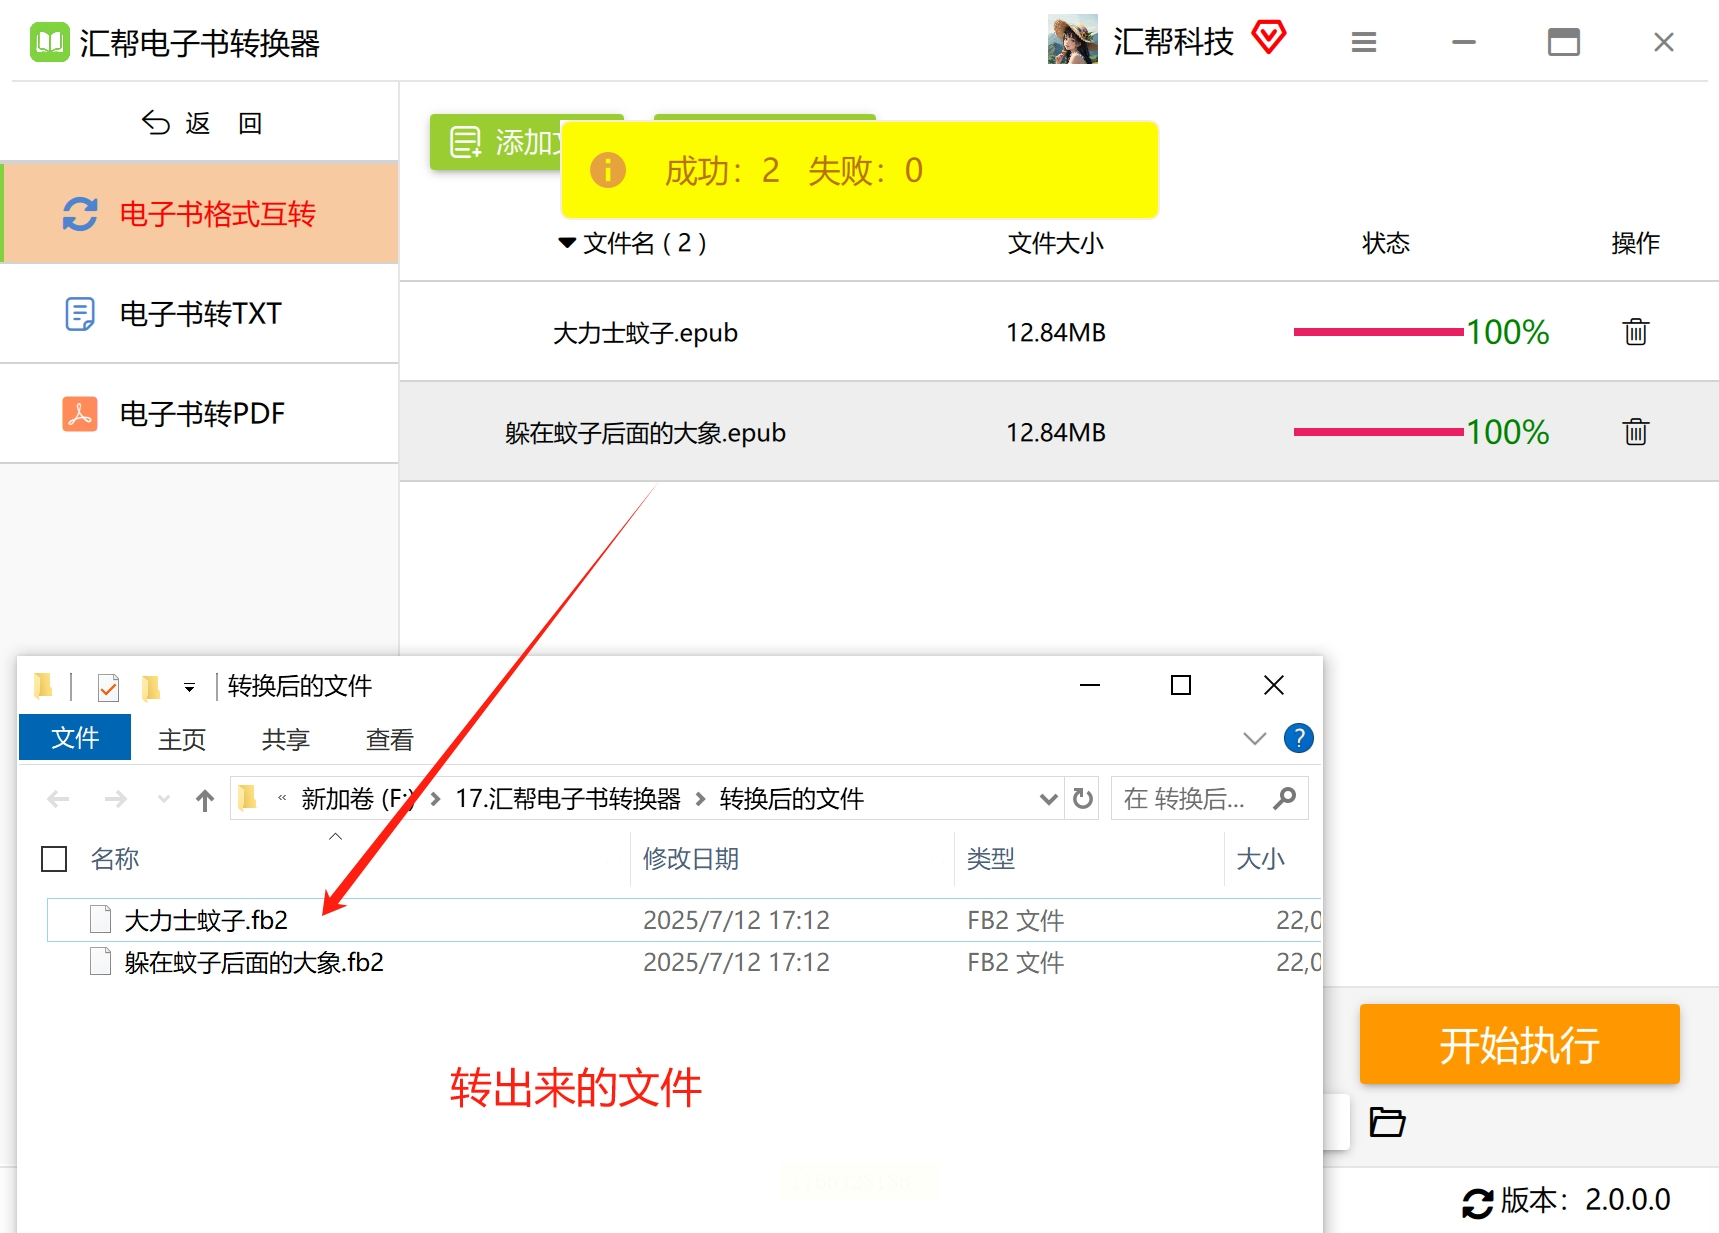1719x1233 pixels.
Task: Open the hamburger menu in title bar
Action: click(1364, 42)
